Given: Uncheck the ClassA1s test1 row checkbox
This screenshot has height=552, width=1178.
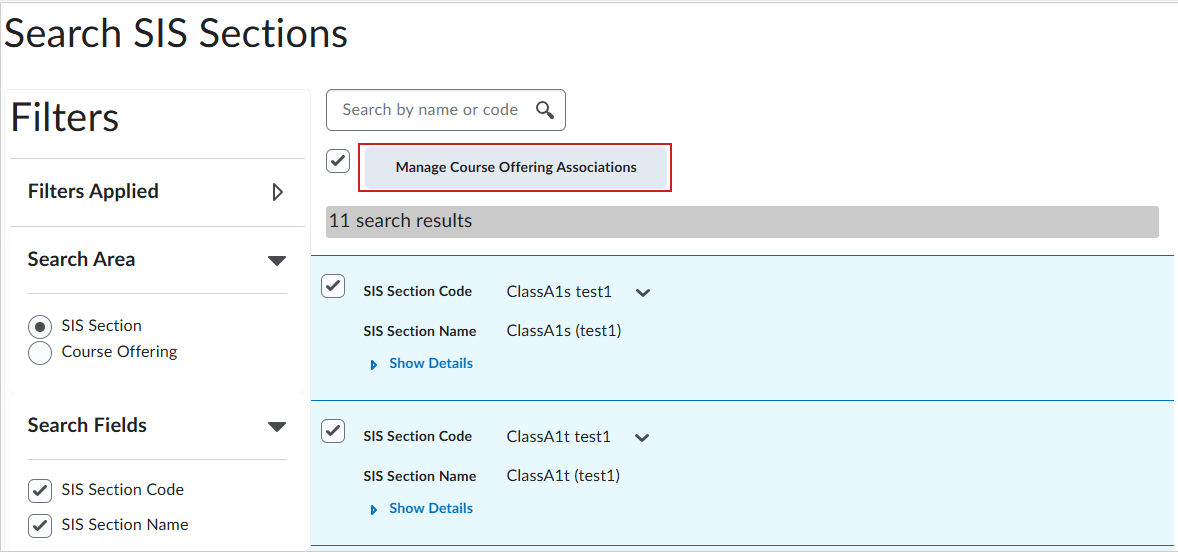Looking at the screenshot, I should [333, 286].
